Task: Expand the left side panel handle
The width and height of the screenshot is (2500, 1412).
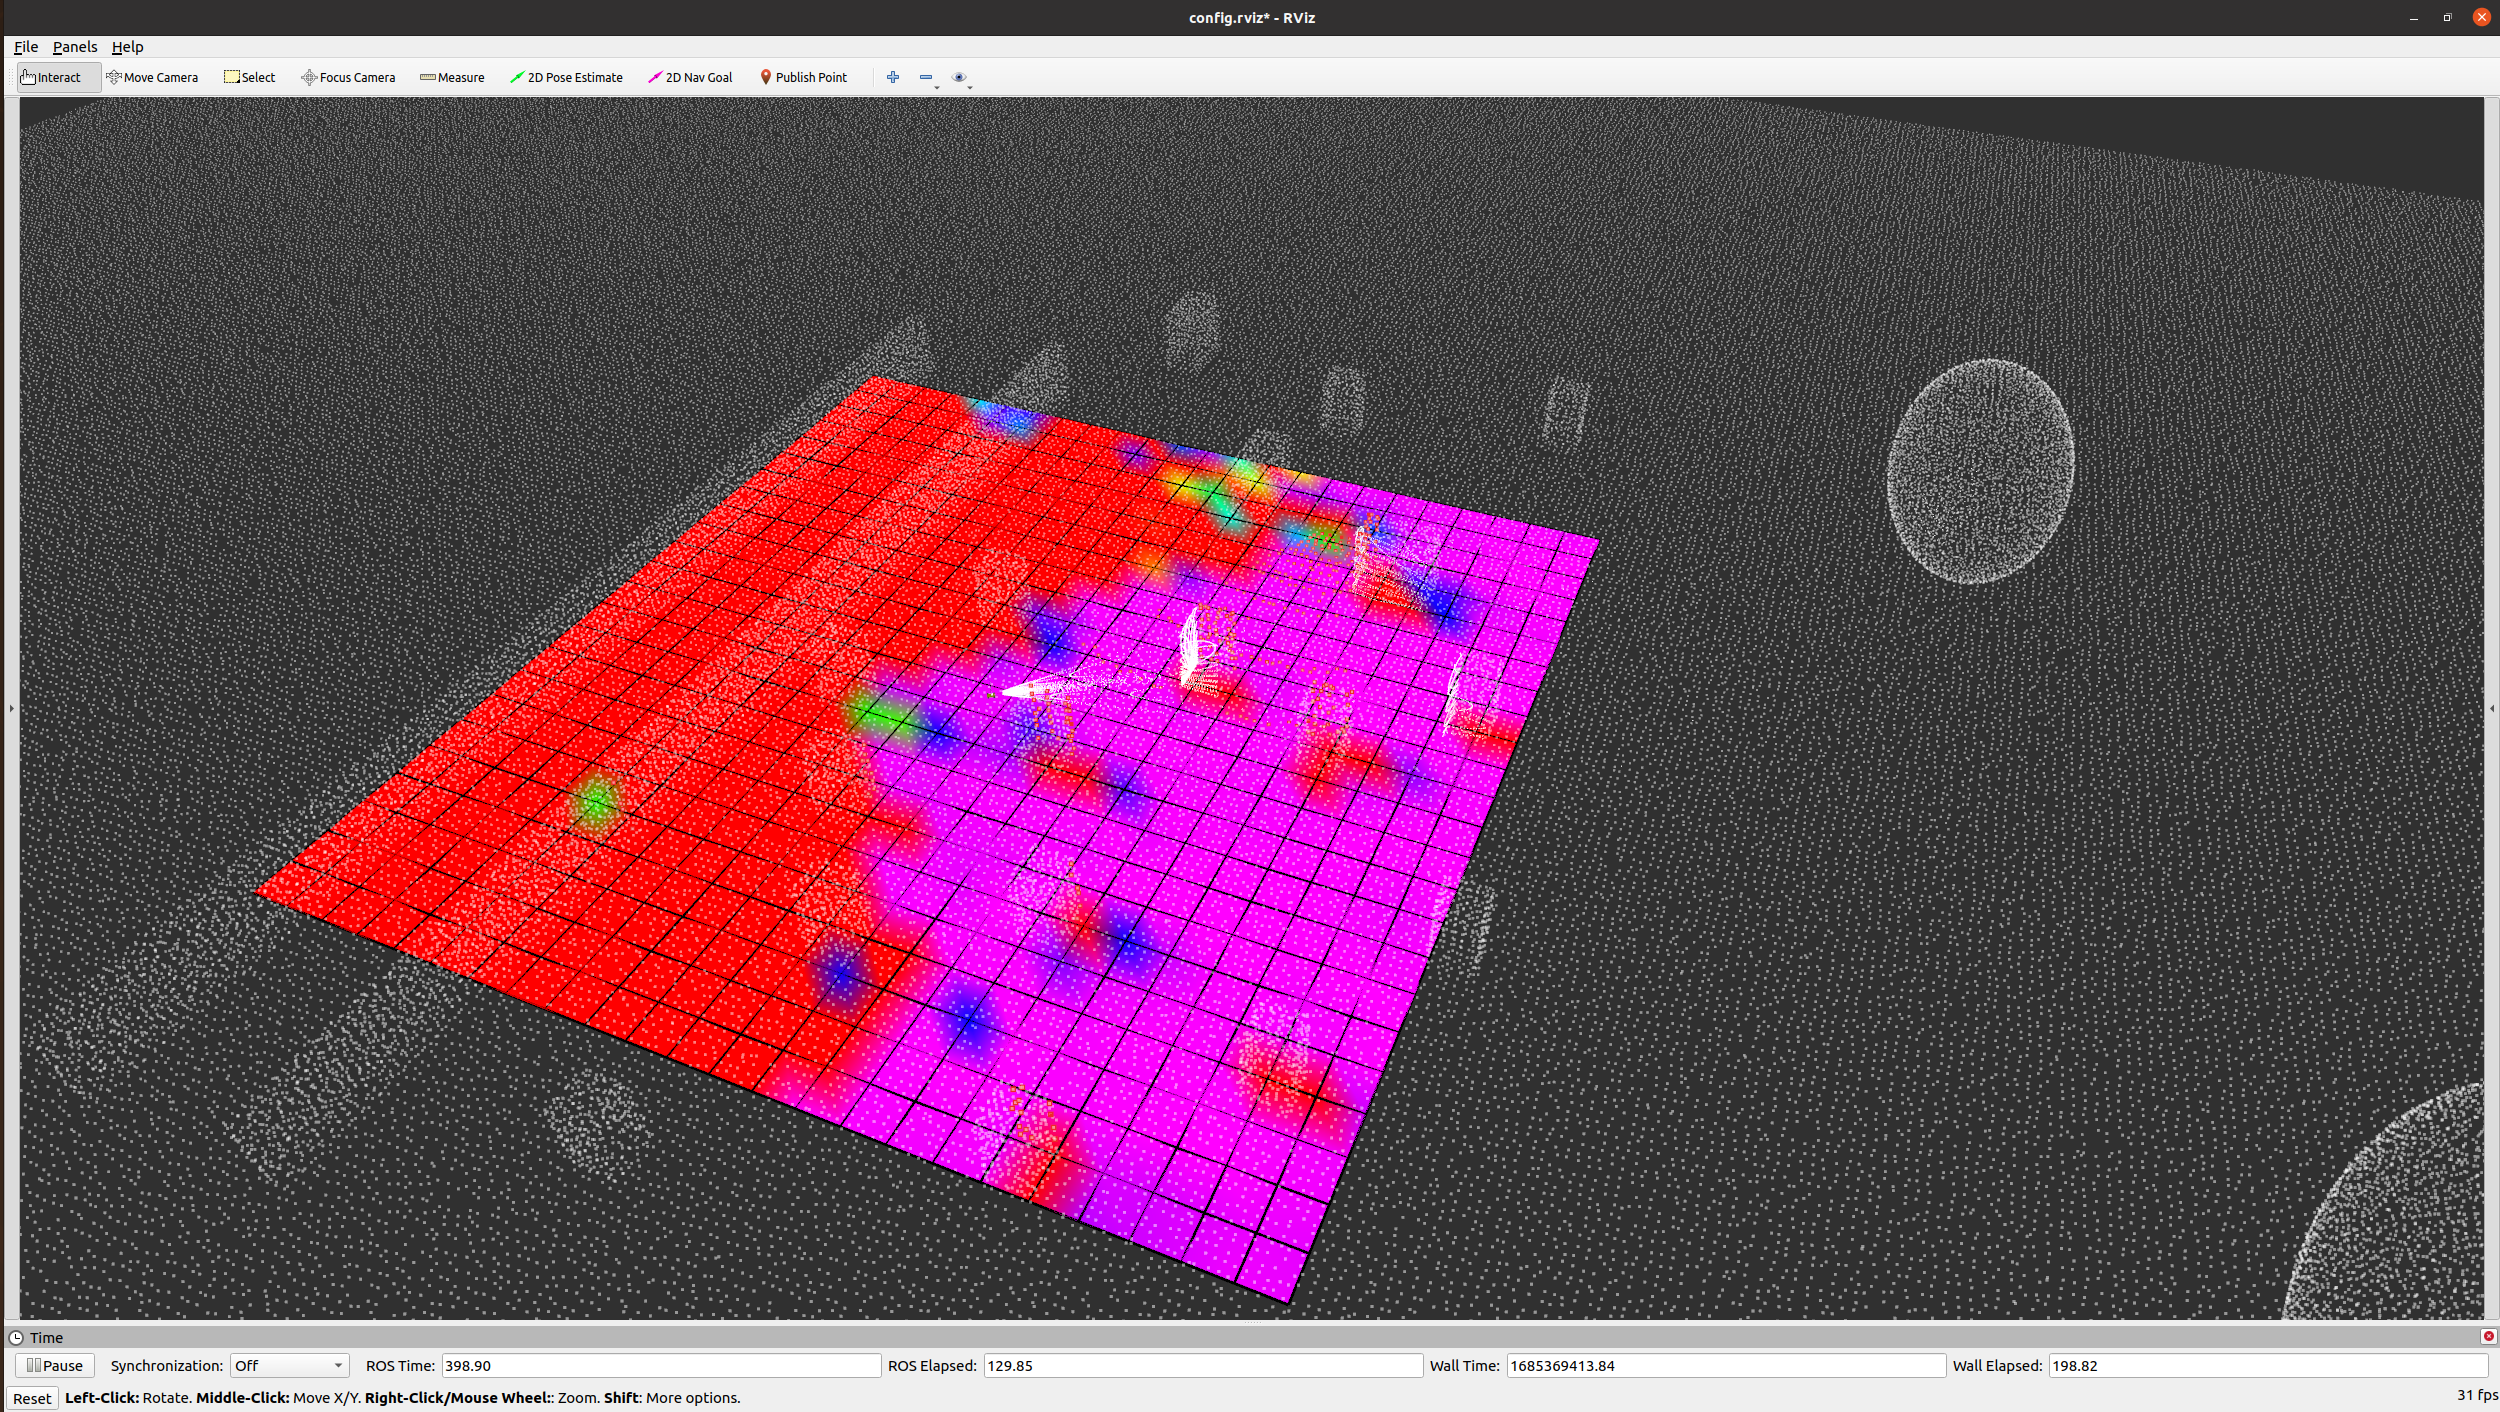Action: tap(11, 708)
